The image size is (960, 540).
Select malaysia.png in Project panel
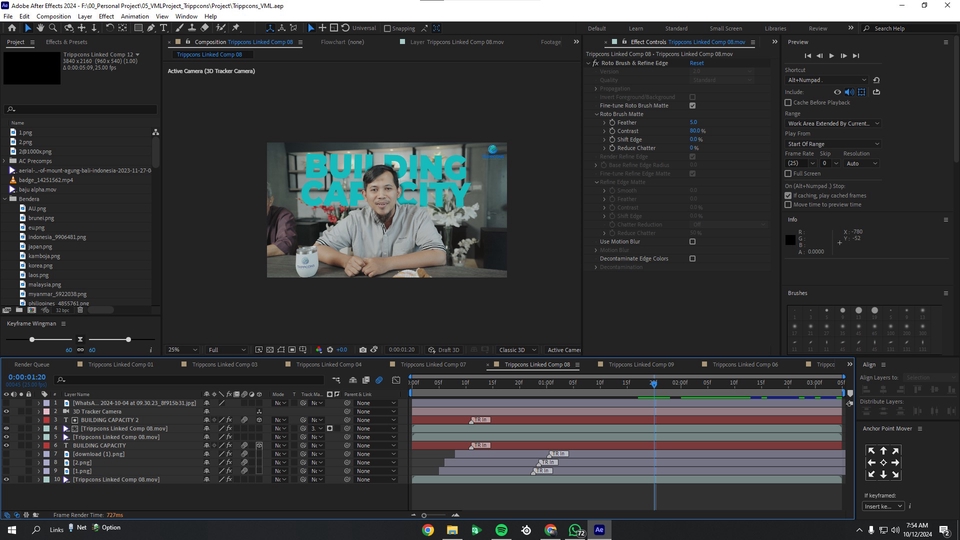pyautogui.click(x=44, y=285)
